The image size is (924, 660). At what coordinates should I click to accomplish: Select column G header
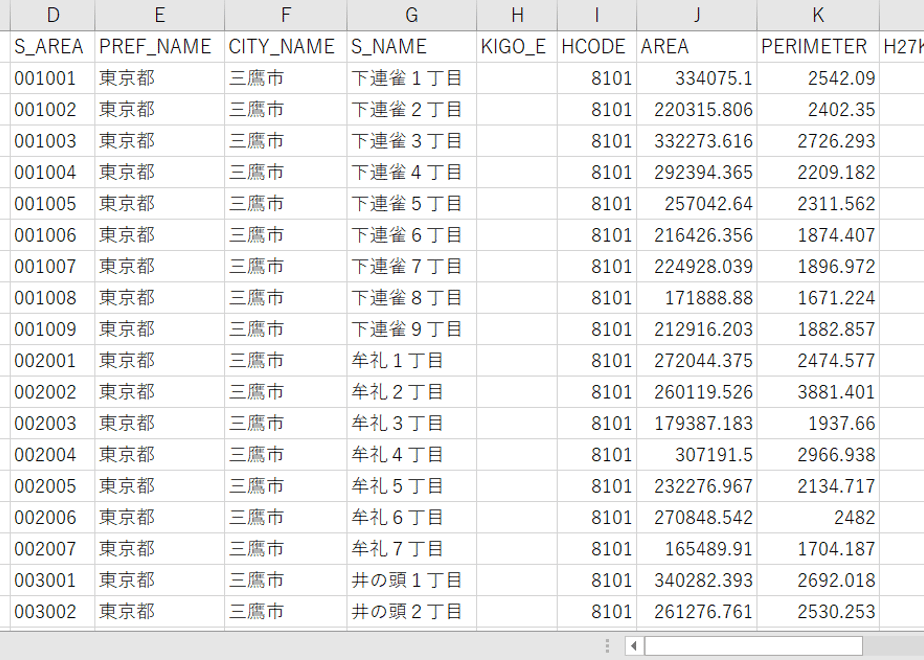pos(412,15)
